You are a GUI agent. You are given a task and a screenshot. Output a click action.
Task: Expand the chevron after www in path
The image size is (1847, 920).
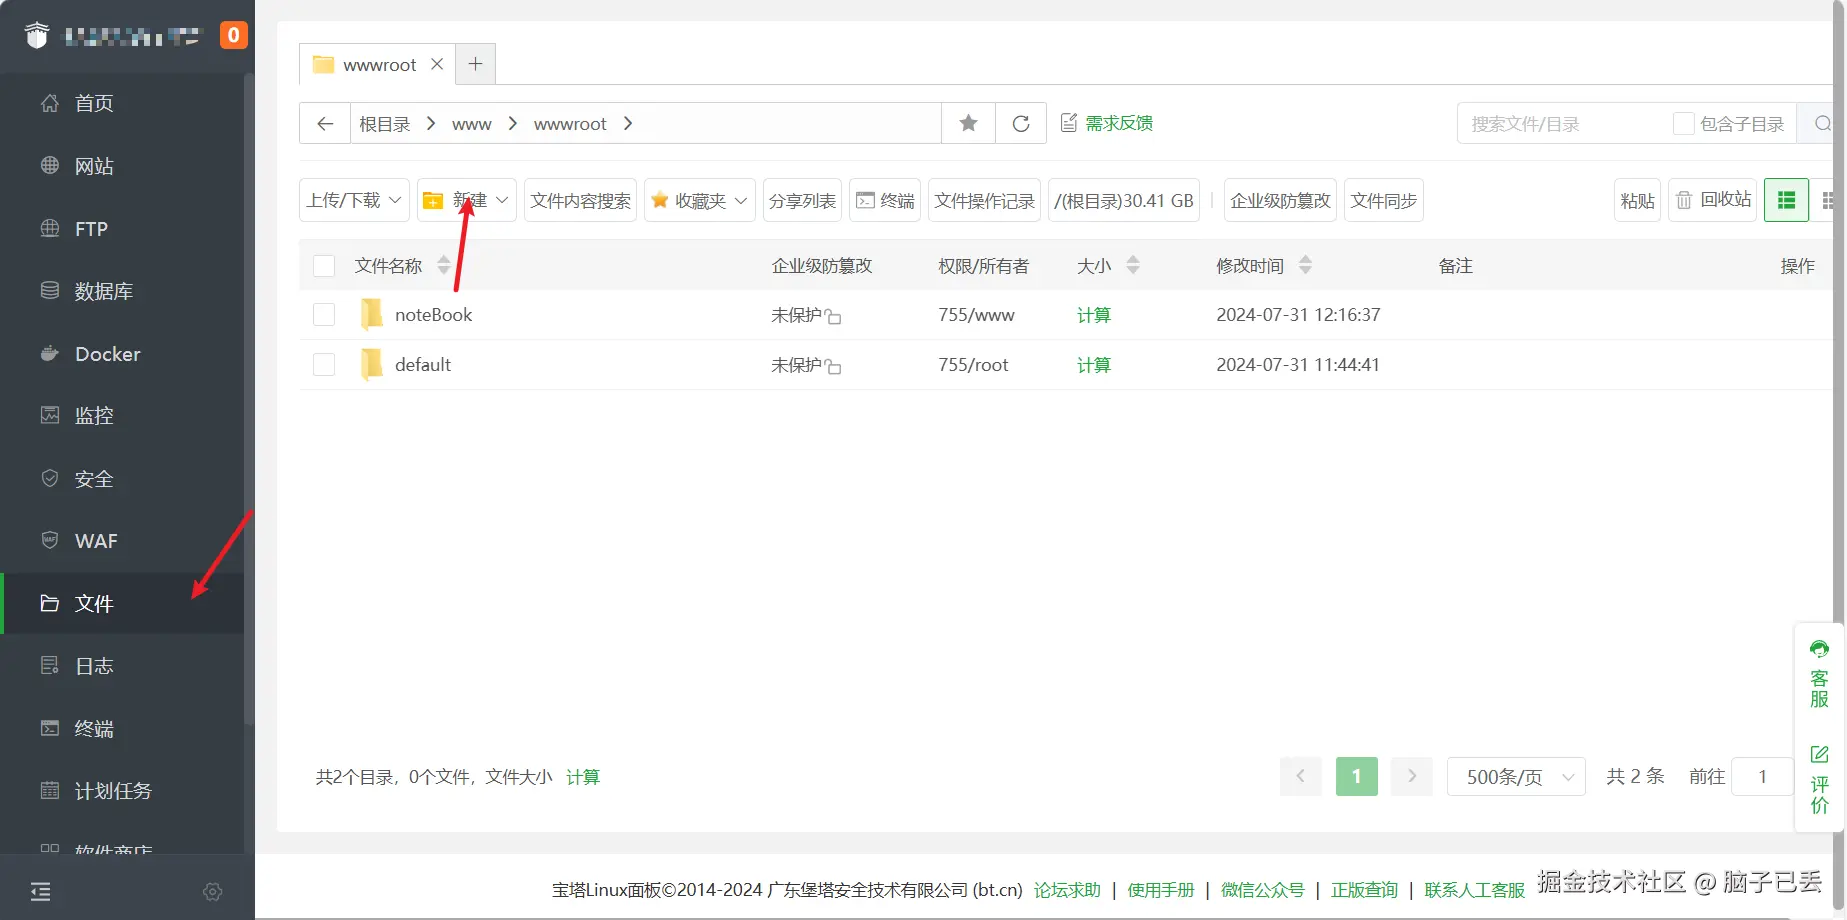[x=513, y=123]
